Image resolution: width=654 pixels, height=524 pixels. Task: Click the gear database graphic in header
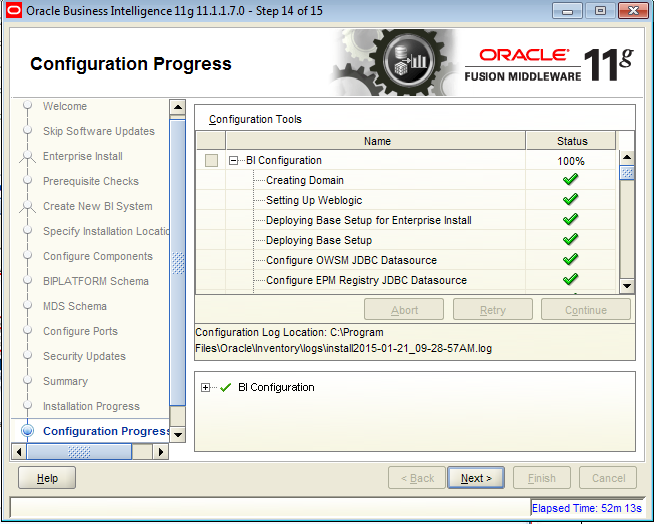tap(394, 63)
